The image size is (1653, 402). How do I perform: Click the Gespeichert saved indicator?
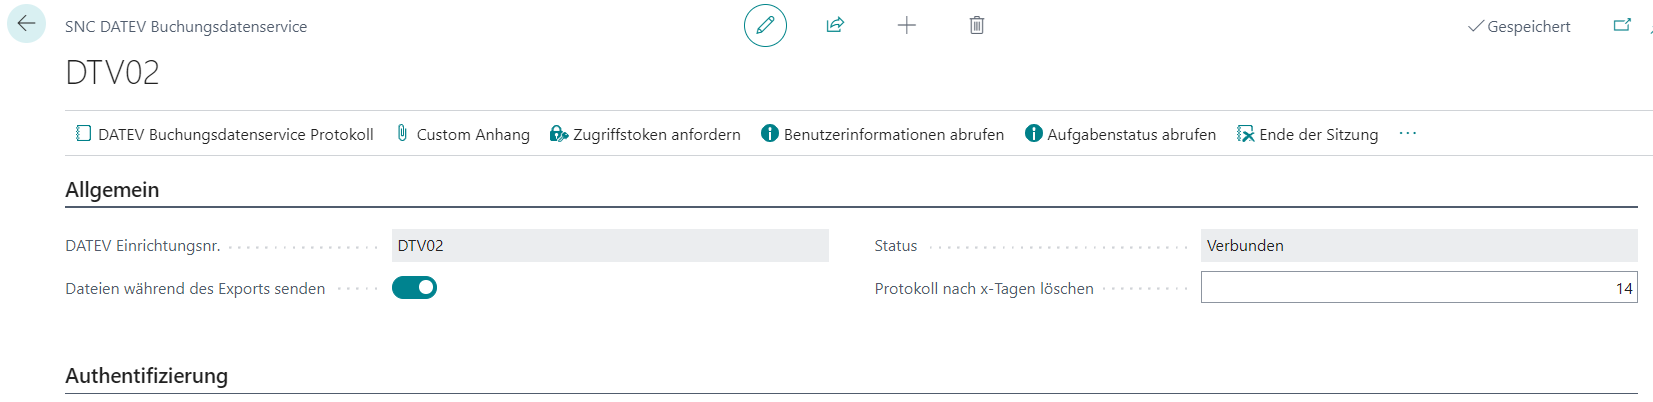tap(1519, 27)
